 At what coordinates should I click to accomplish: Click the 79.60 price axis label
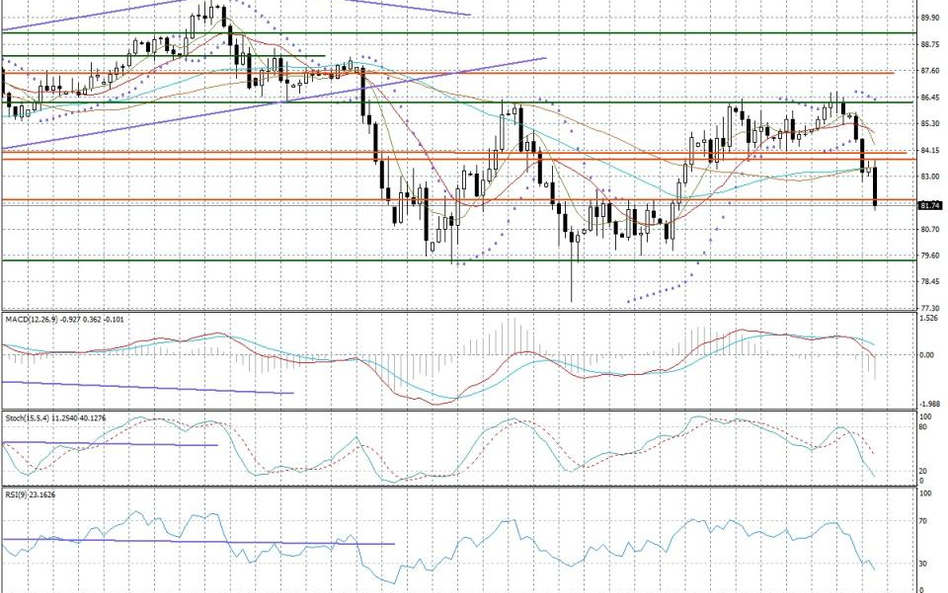[929, 256]
